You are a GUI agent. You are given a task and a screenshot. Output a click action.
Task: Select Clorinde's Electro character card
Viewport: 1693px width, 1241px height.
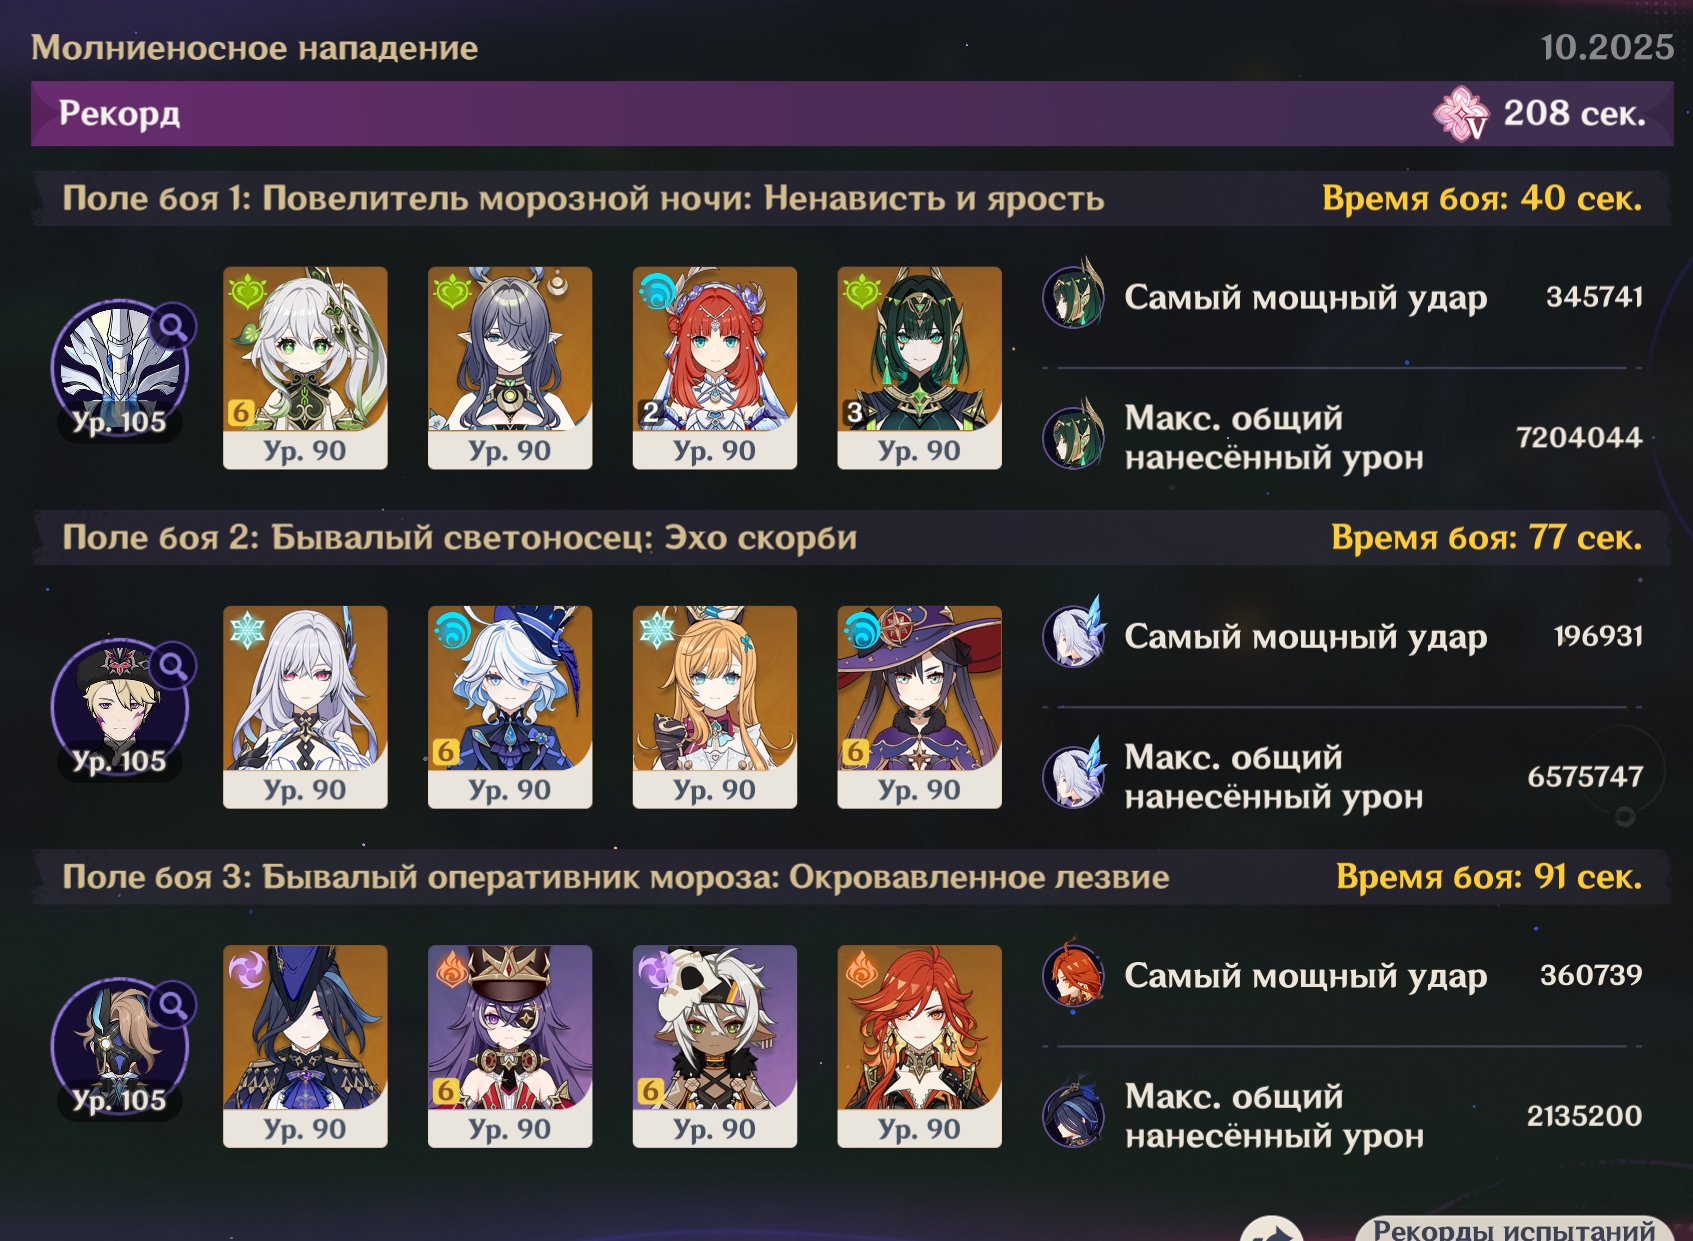click(x=305, y=1046)
